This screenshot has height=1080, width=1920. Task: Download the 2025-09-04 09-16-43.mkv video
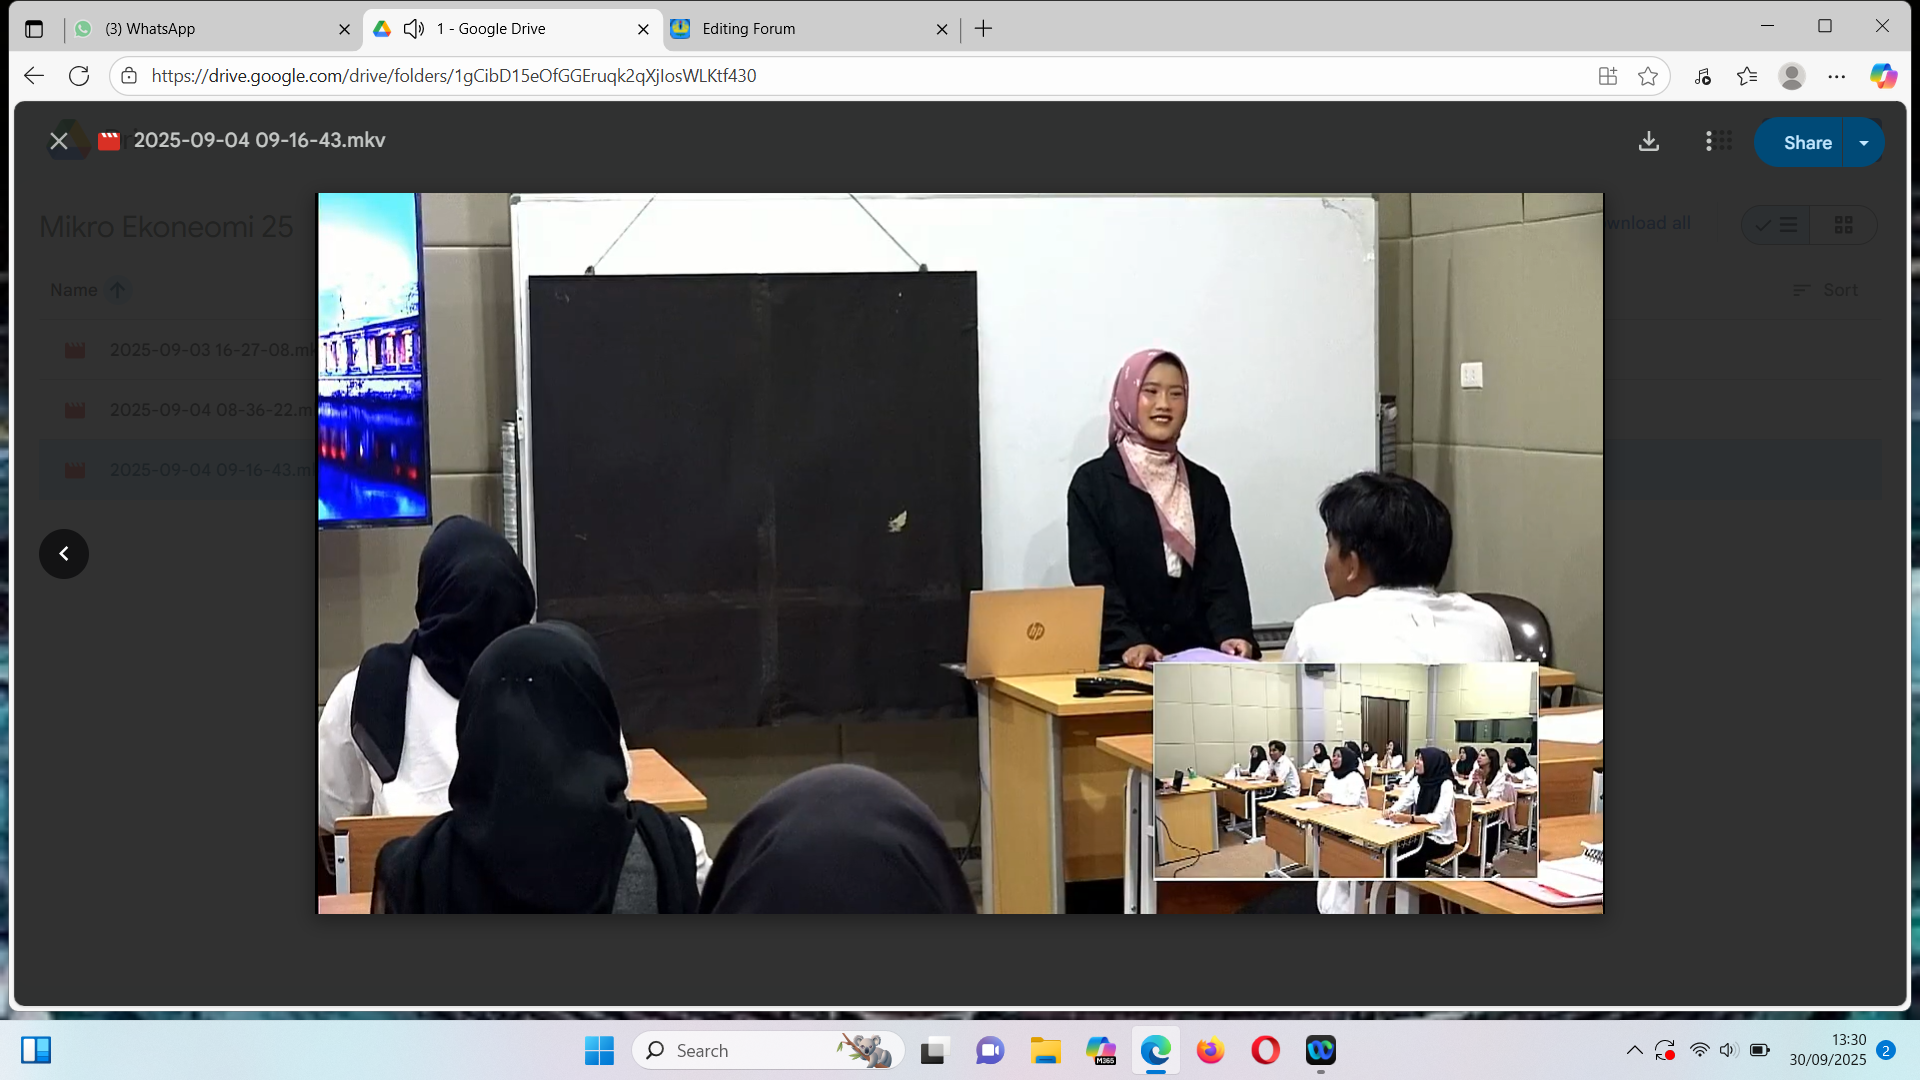(1649, 142)
